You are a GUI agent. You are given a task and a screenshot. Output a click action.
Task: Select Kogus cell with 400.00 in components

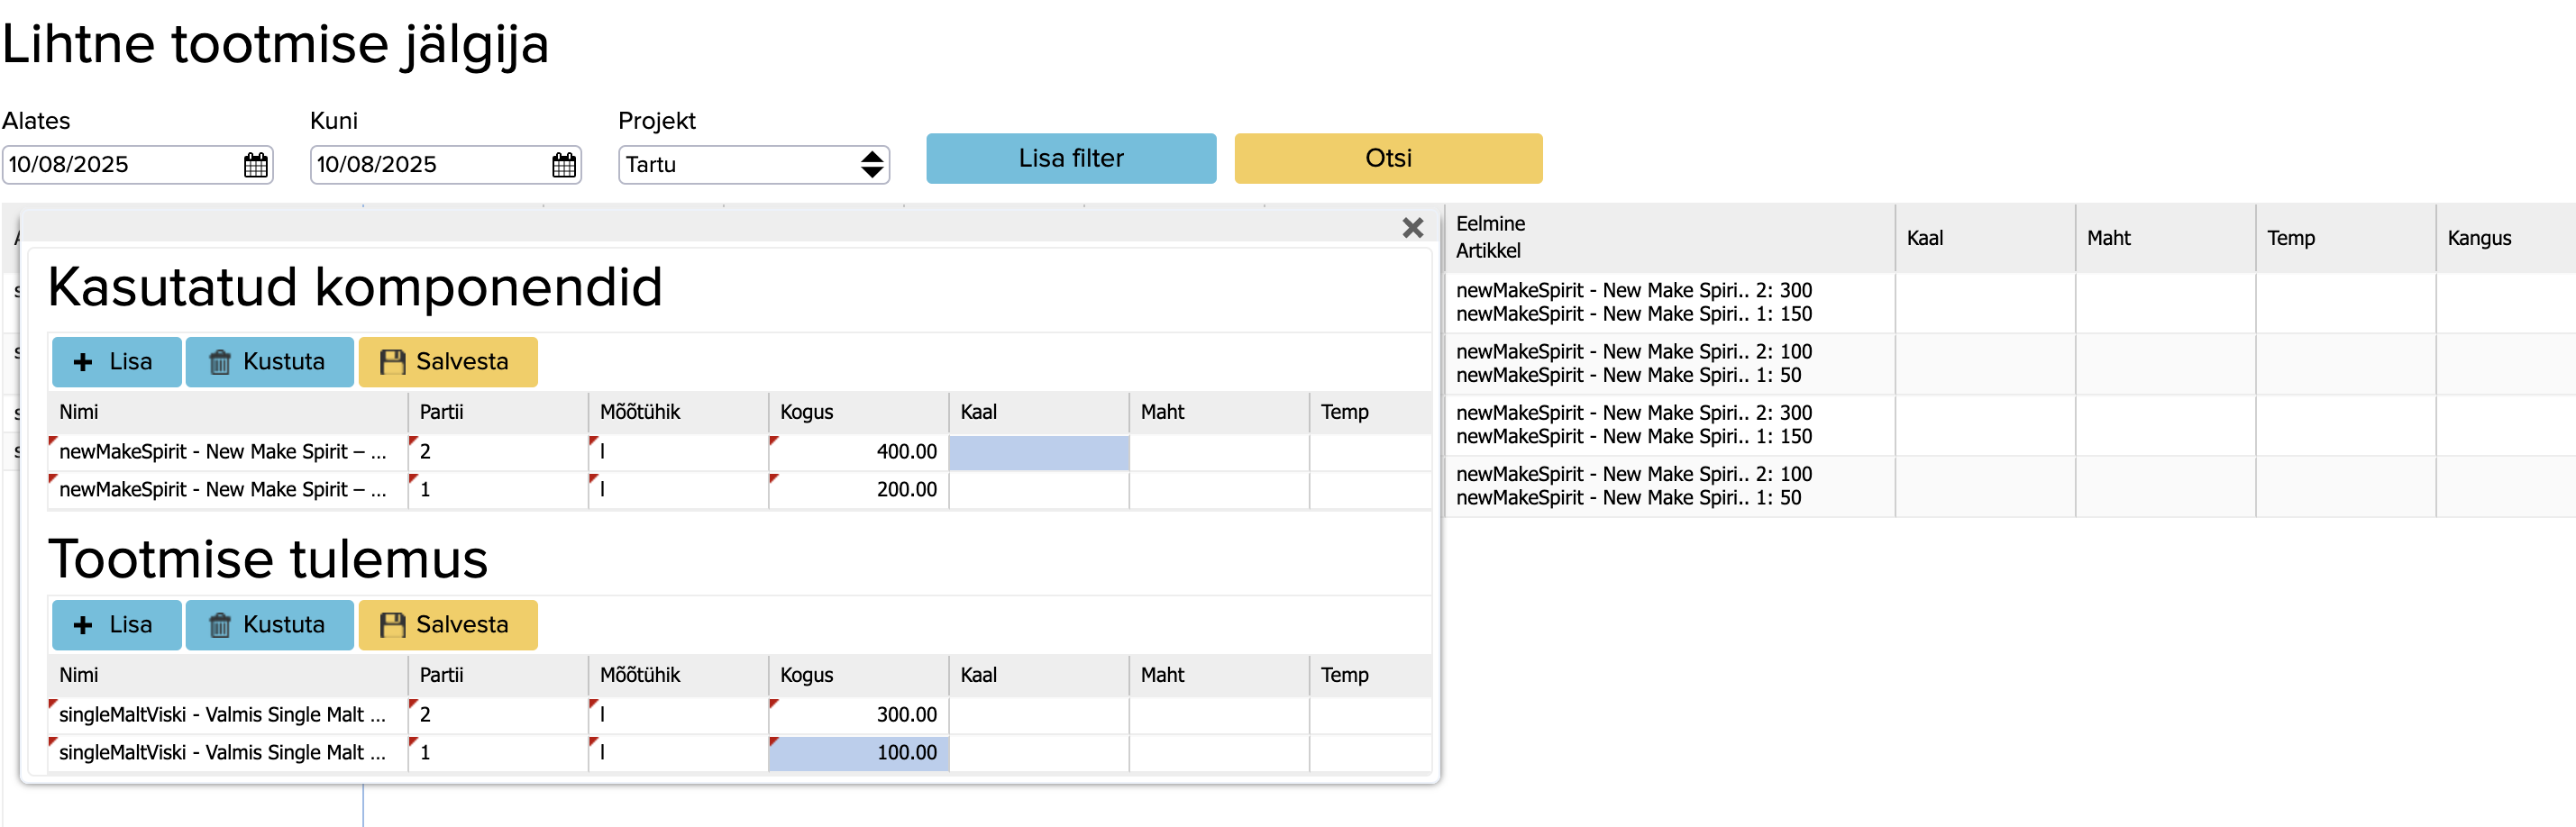pyautogui.click(x=858, y=452)
